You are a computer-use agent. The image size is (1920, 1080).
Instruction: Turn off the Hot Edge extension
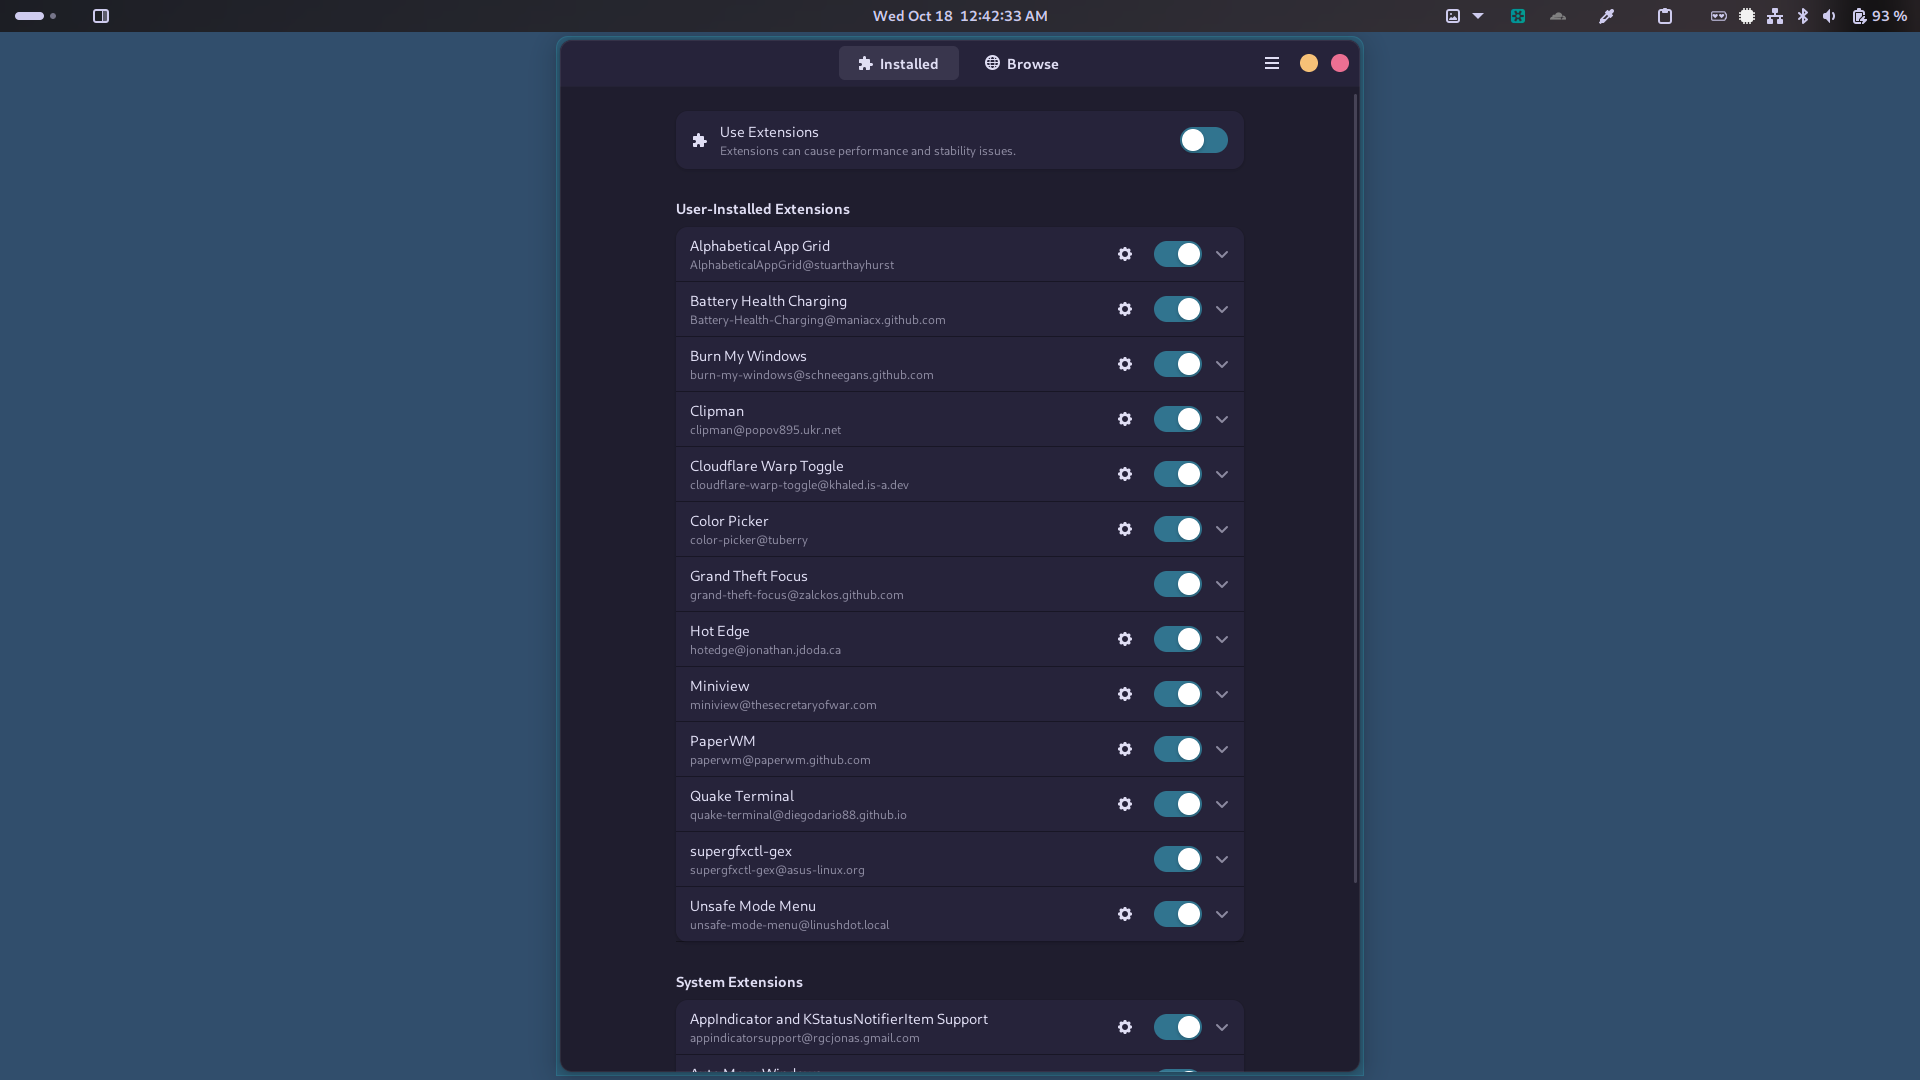tap(1176, 639)
